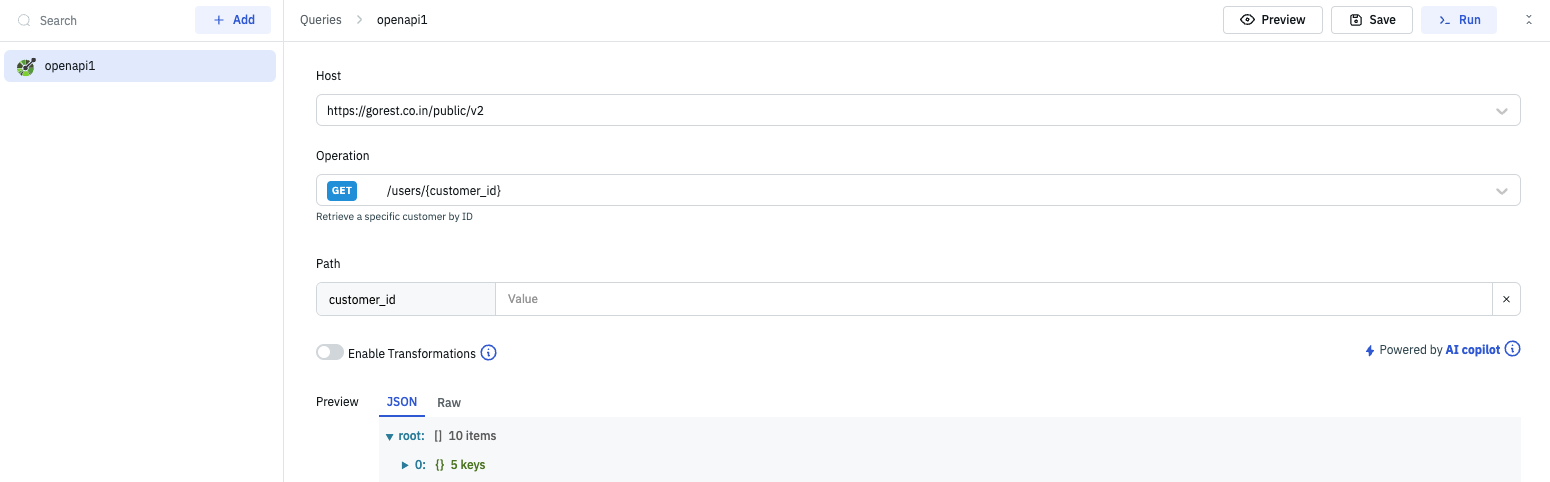Add a new query
The width and height of the screenshot is (1550, 482).
click(x=233, y=20)
